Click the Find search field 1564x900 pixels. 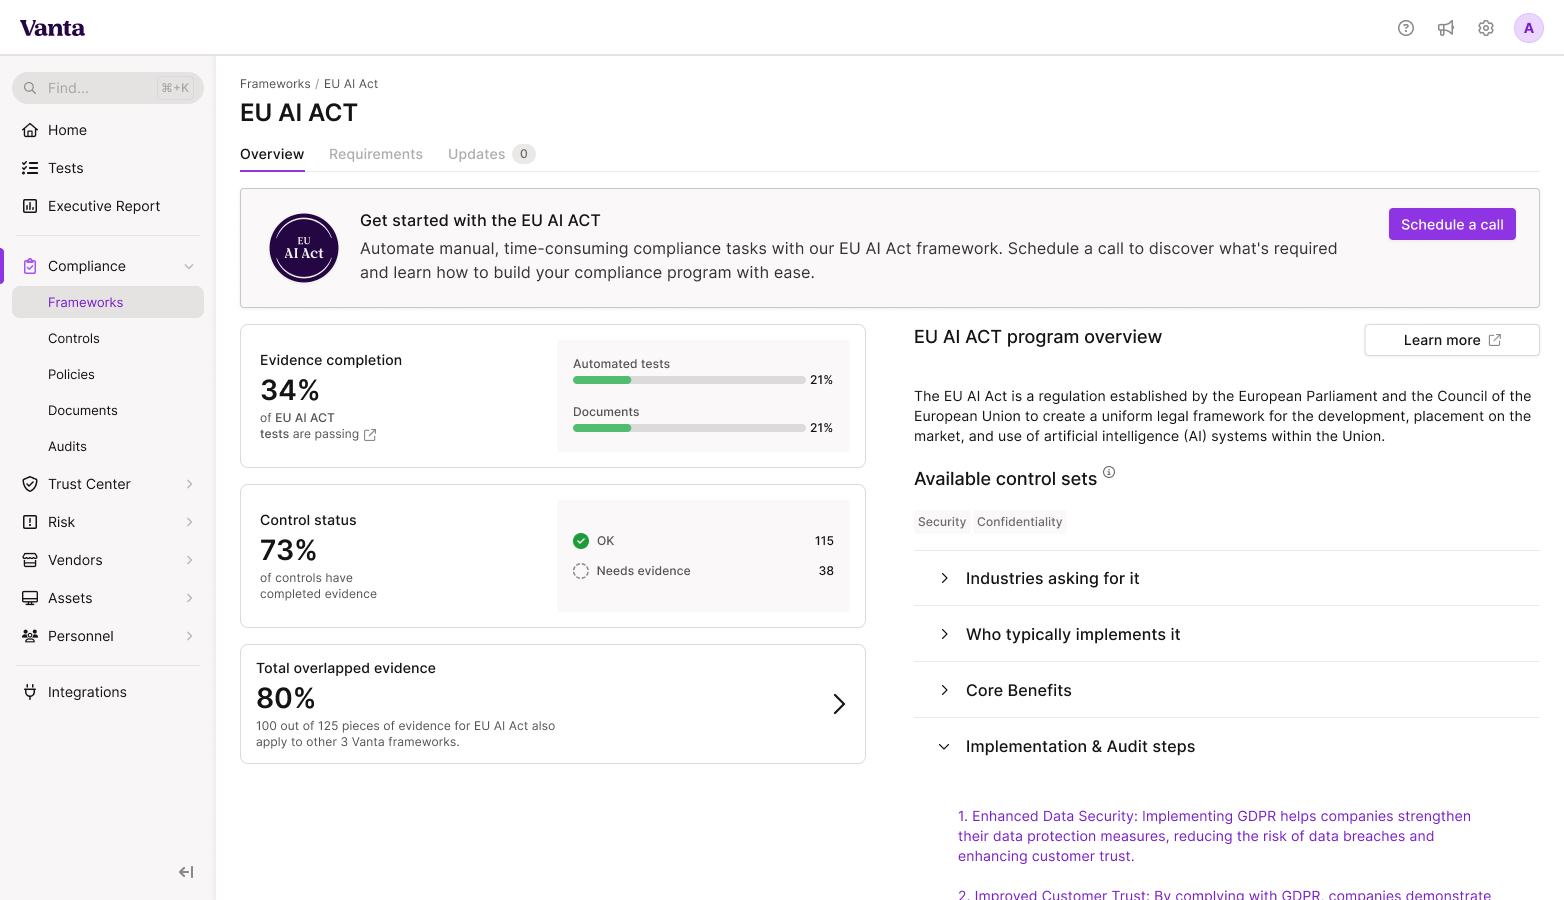click(108, 88)
